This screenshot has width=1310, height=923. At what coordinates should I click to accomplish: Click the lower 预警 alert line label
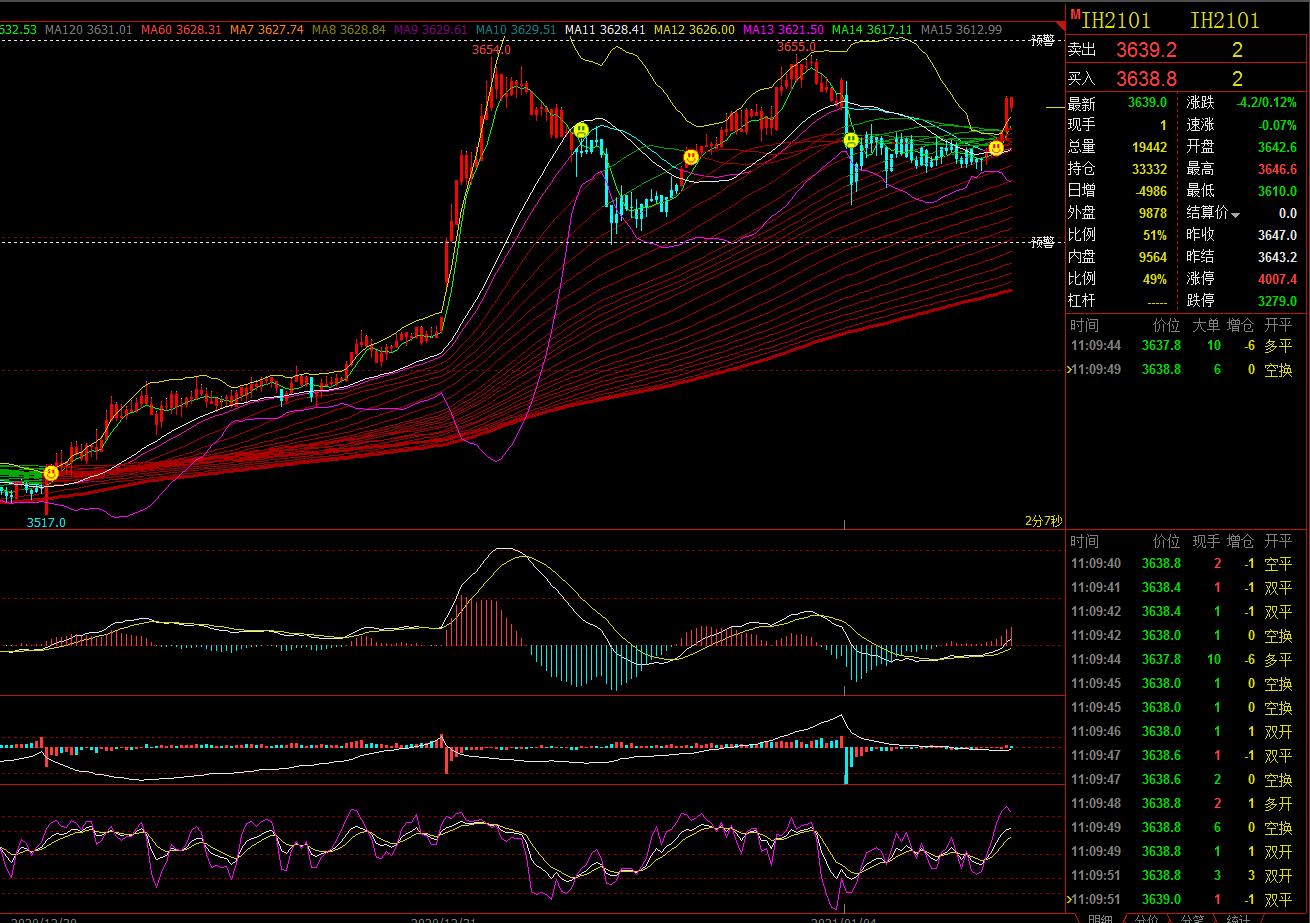(1043, 242)
